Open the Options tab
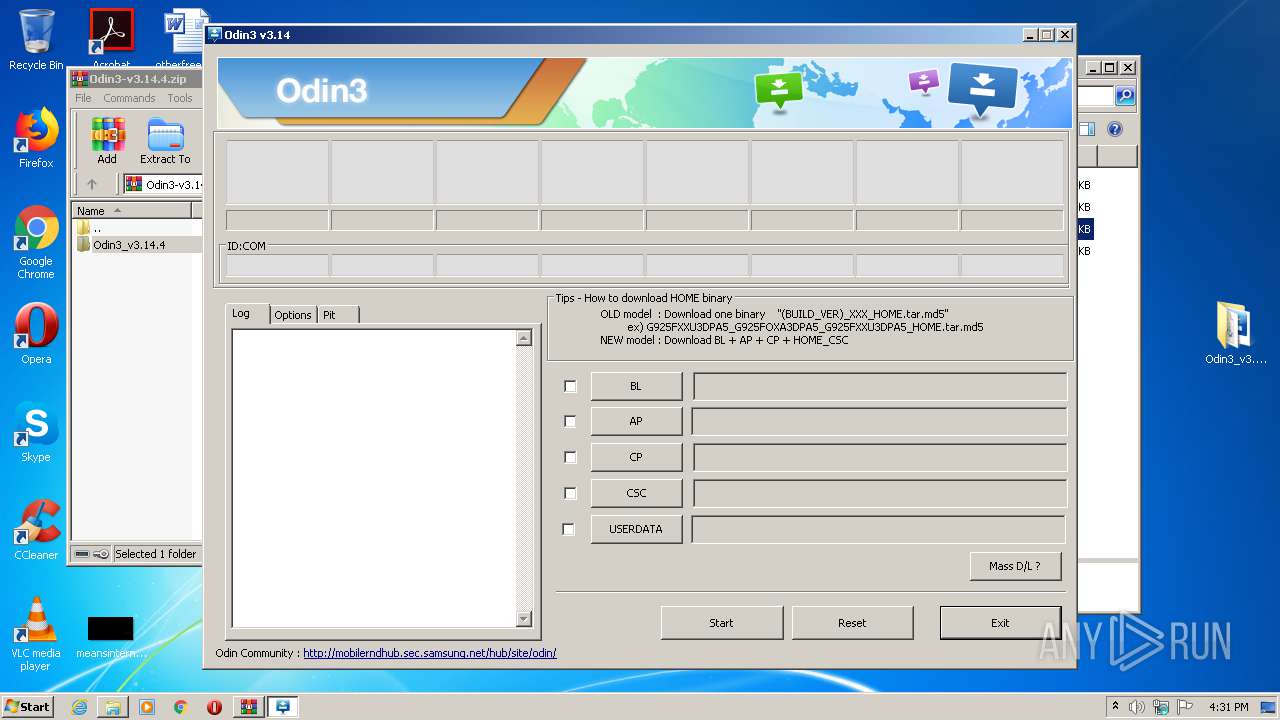This screenshot has height=720, width=1280. 293,315
